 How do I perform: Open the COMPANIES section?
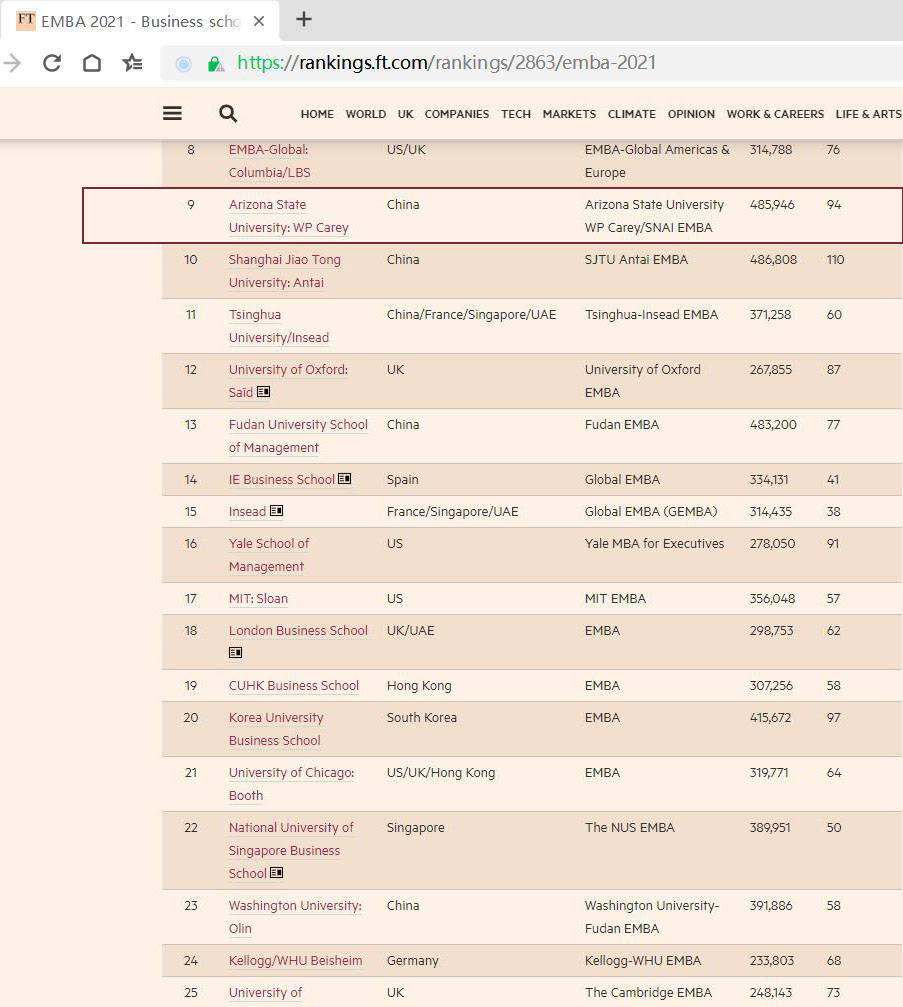(x=457, y=114)
